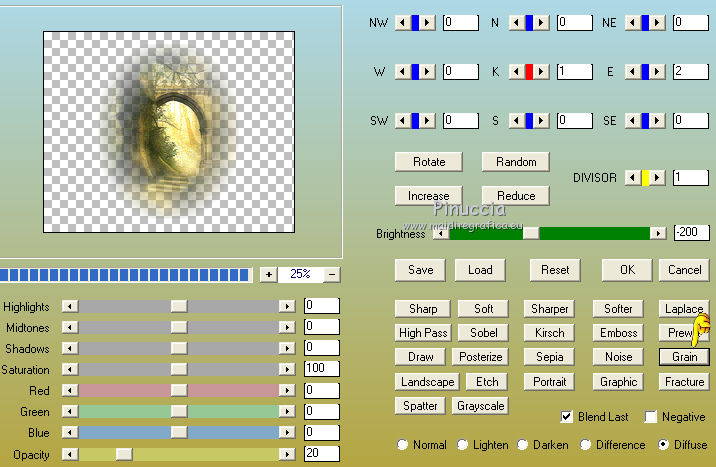Click the Opacity value field

[321, 453]
